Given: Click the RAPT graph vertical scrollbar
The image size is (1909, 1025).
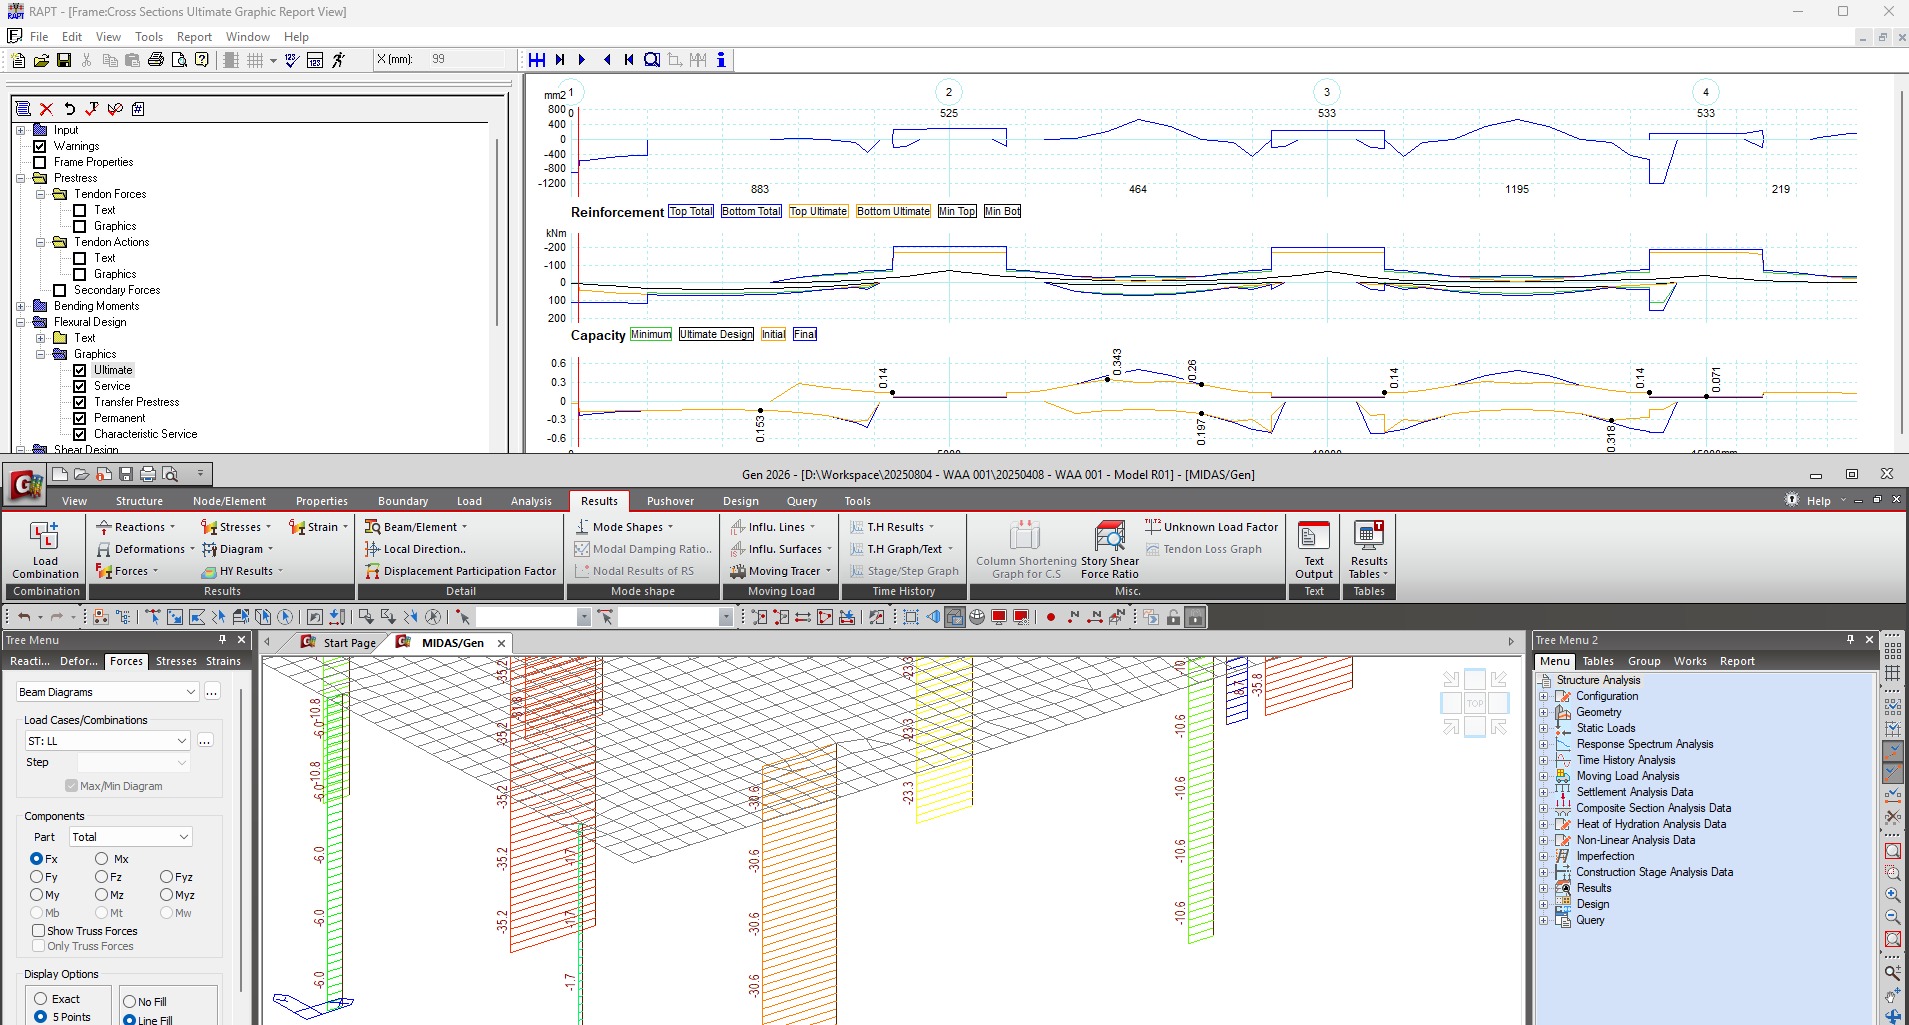Looking at the screenshot, I should (x=1900, y=263).
